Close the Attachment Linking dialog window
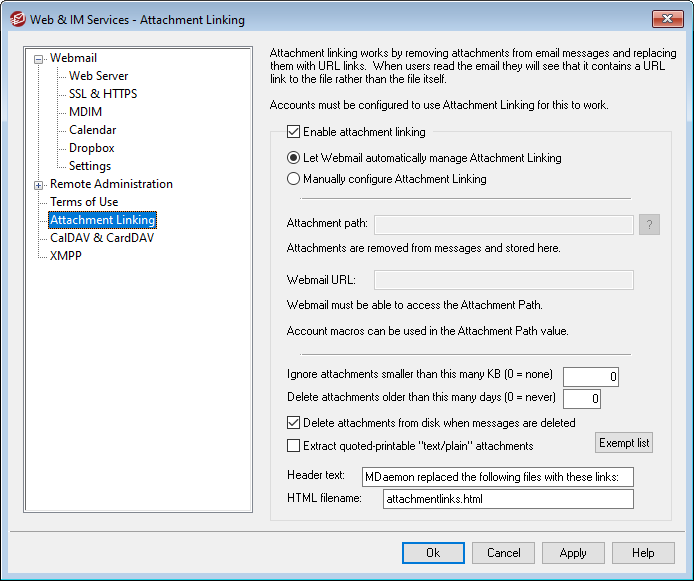694x581 pixels. point(667,19)
